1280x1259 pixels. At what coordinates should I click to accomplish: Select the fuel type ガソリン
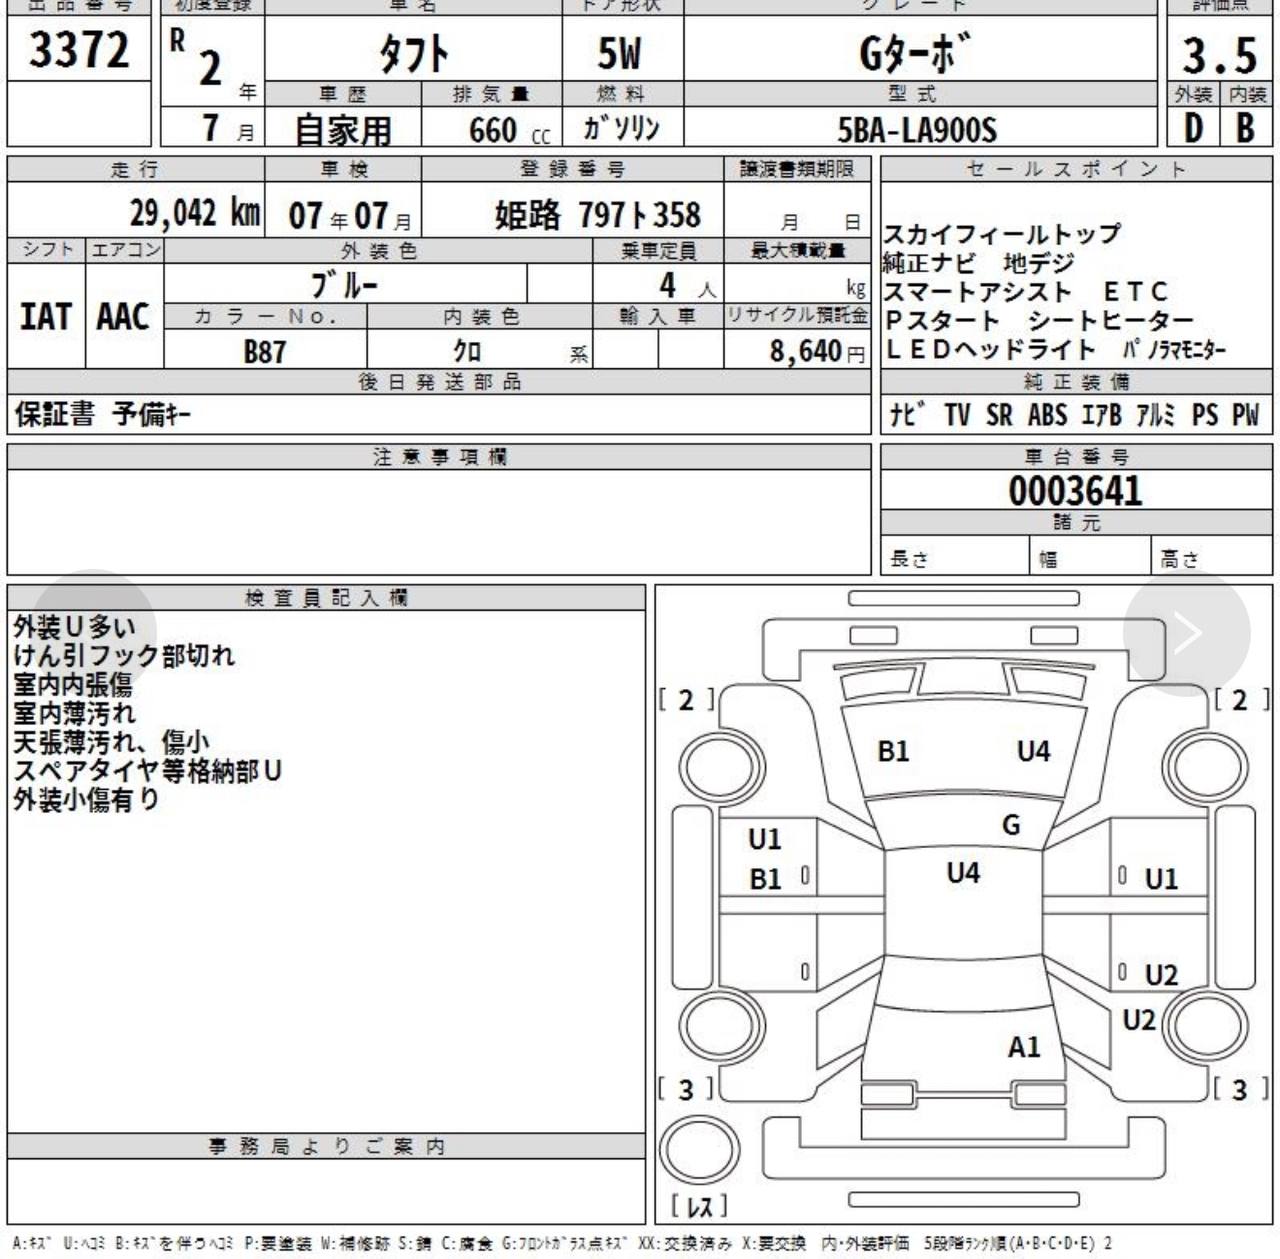[622, 128]
